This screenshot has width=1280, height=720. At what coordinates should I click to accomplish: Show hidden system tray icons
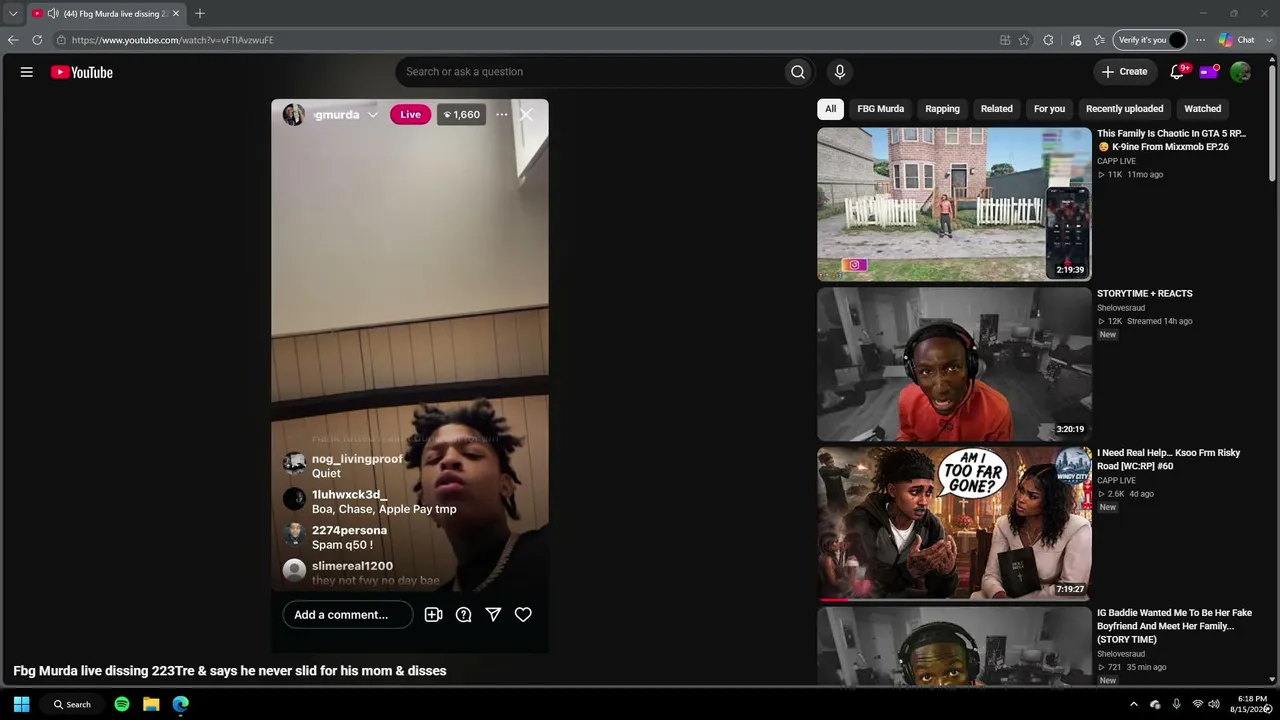[x=1133, y=704]
